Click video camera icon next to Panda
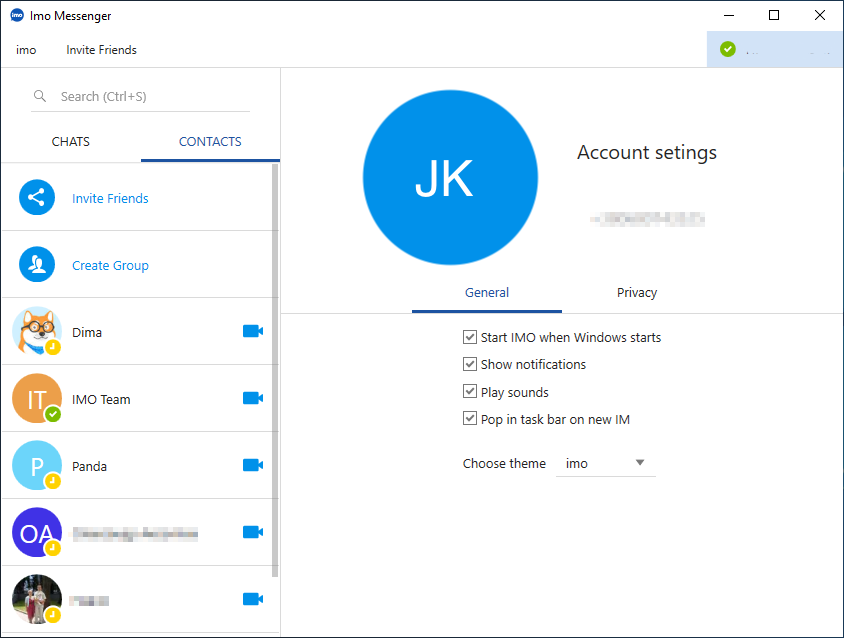This screenshot has width=844, height=638. pyautogui.click(x=253, y=465)
